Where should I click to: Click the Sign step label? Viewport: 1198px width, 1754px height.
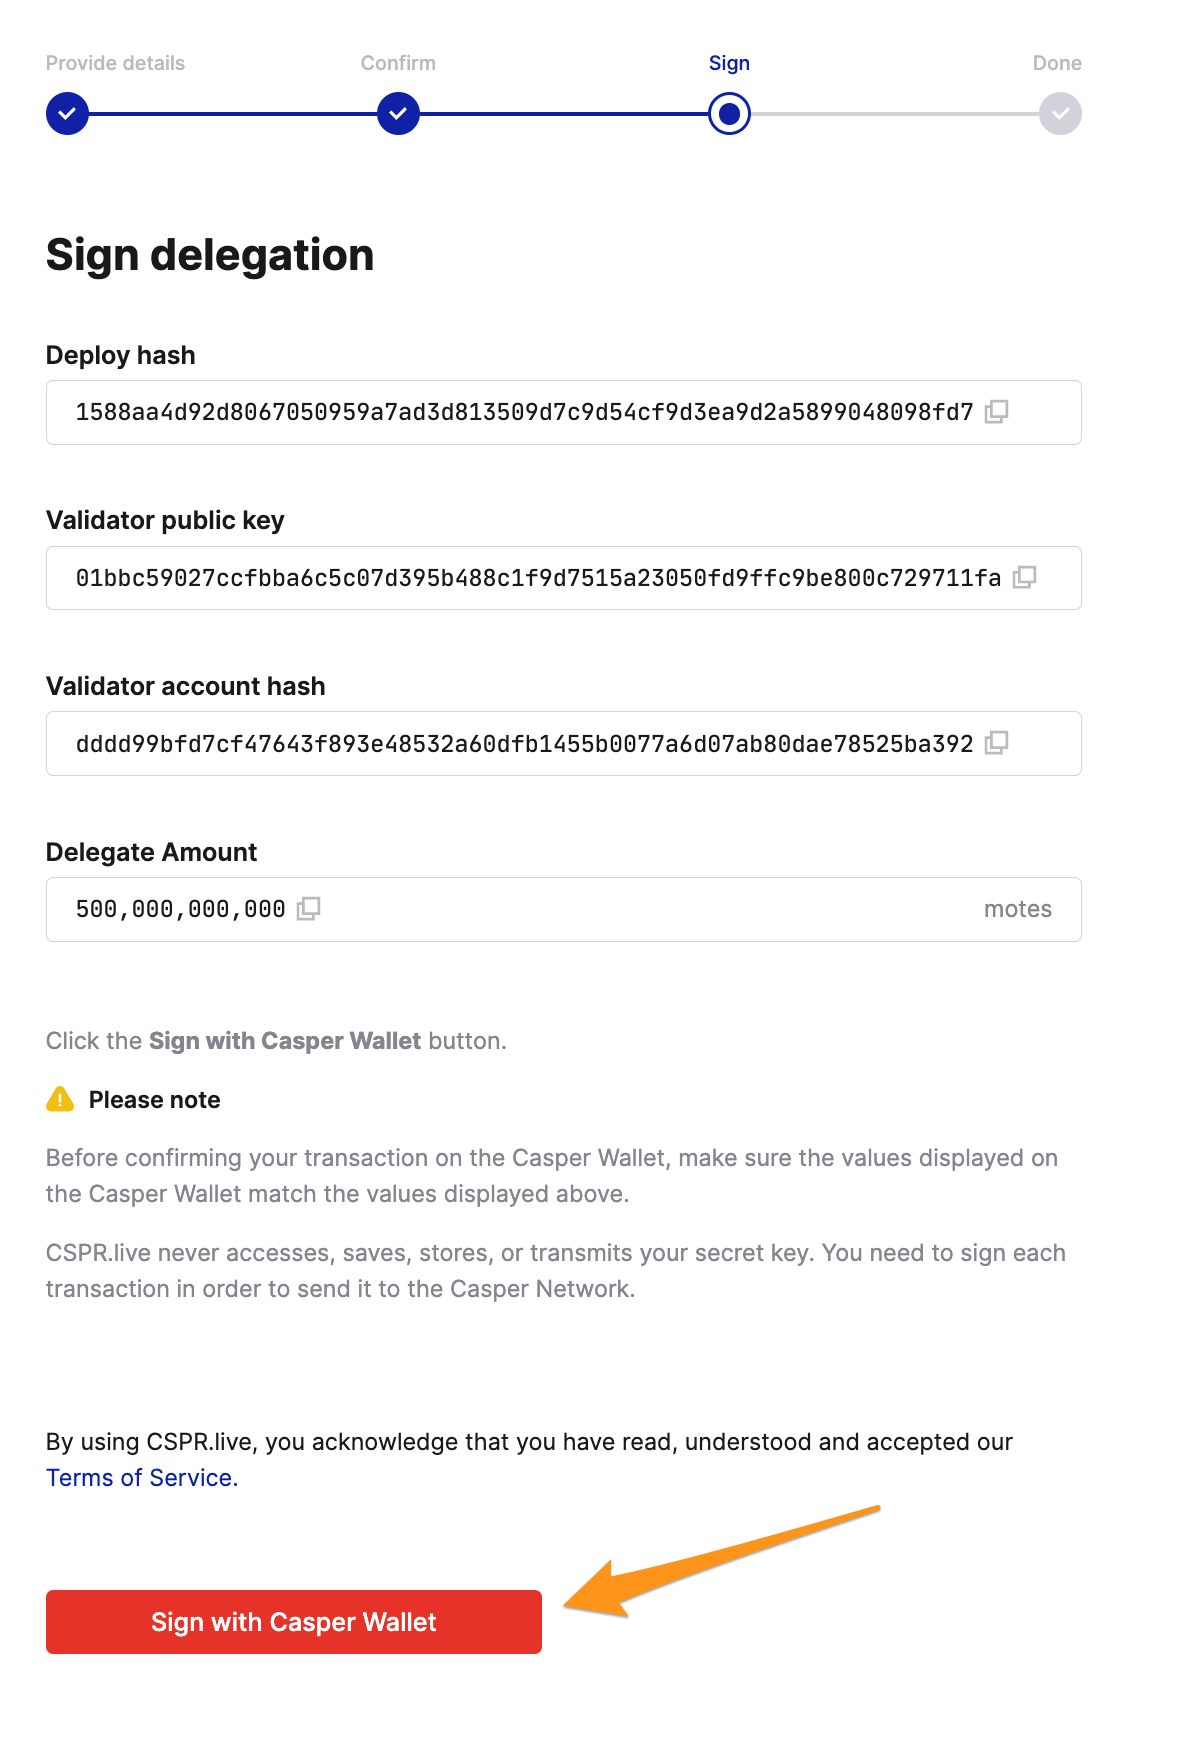tap(729, 63)
